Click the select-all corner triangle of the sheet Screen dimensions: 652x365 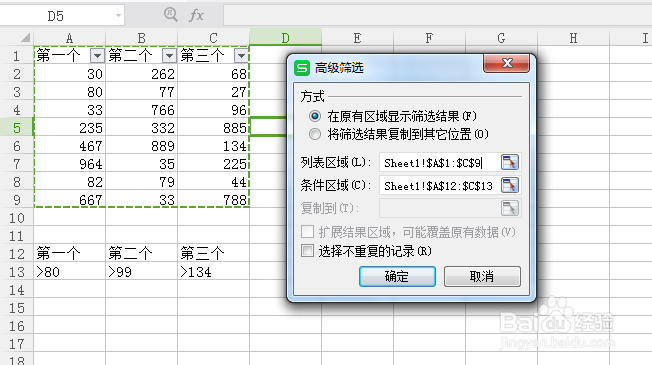[x=26, y=38]
